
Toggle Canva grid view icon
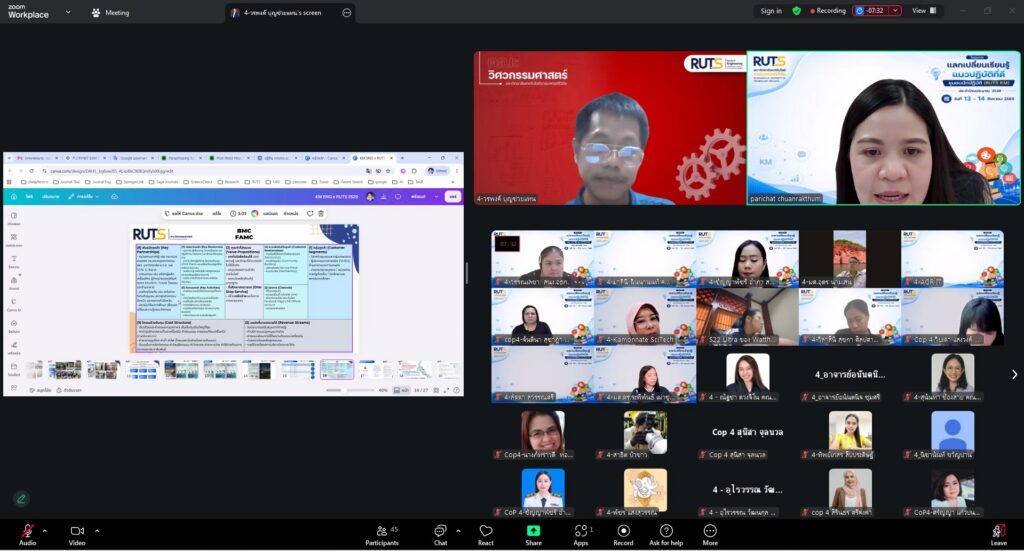pos(436,390)
